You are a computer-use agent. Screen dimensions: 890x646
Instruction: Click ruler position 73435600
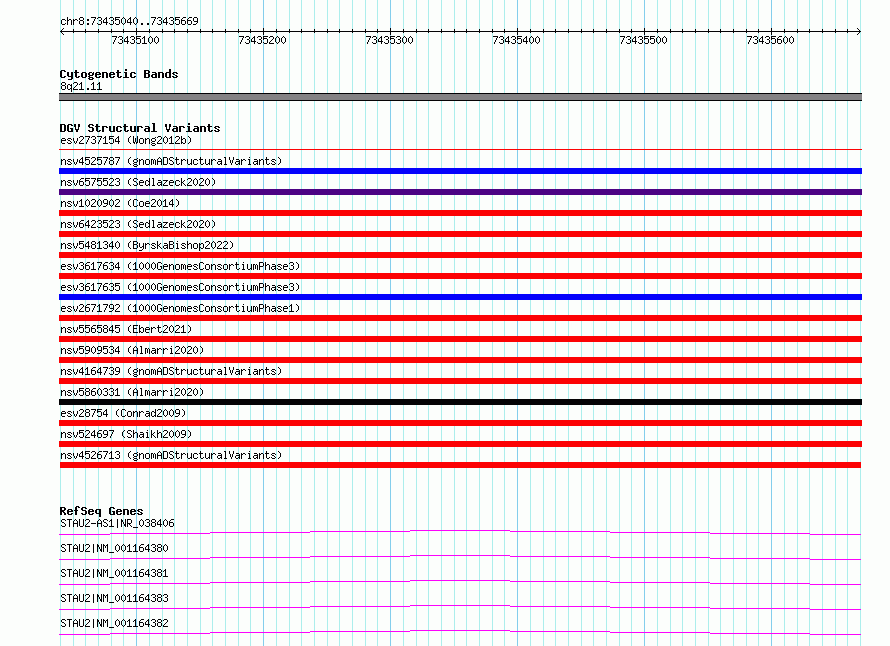[770, 40]
